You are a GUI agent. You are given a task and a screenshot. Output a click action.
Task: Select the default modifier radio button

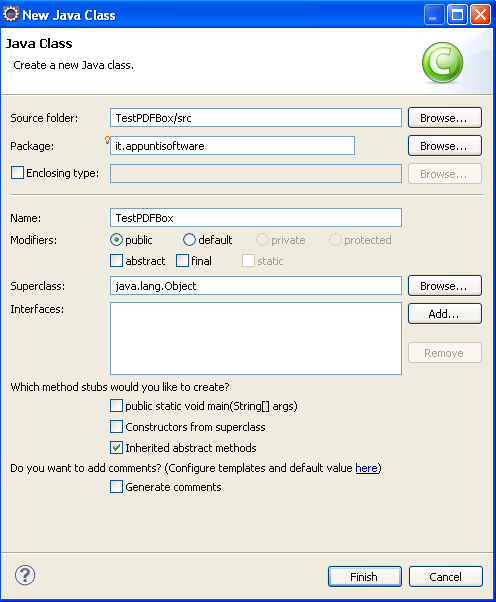[189, 240]
